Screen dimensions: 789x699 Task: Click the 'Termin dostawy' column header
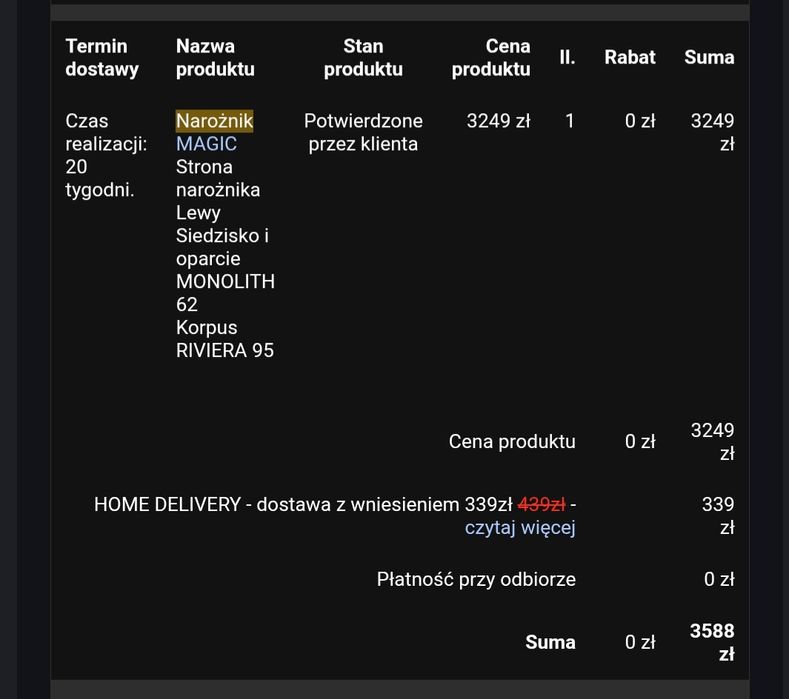(x=102, y=57)
